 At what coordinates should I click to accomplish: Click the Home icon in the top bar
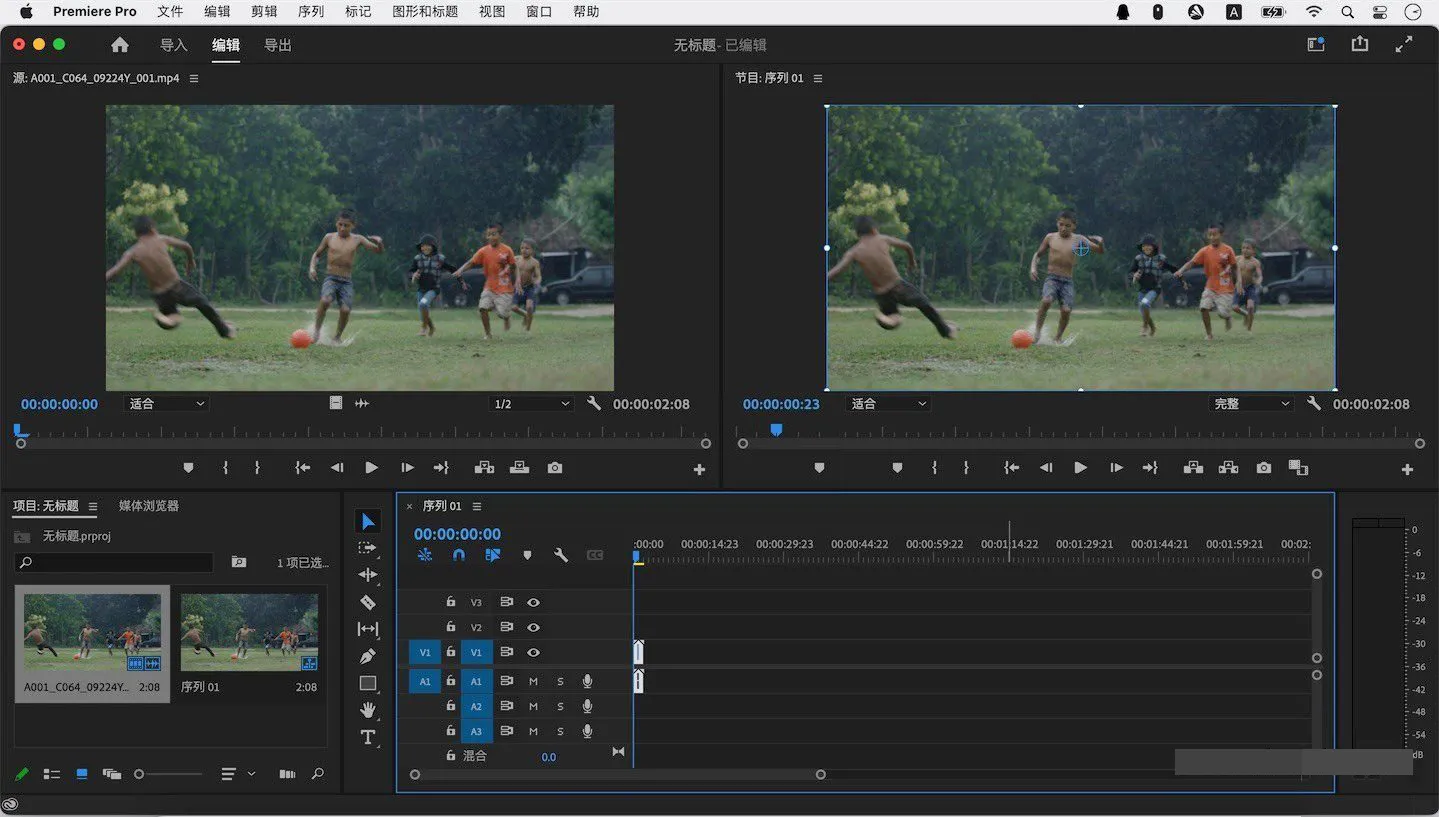[120, 45]
